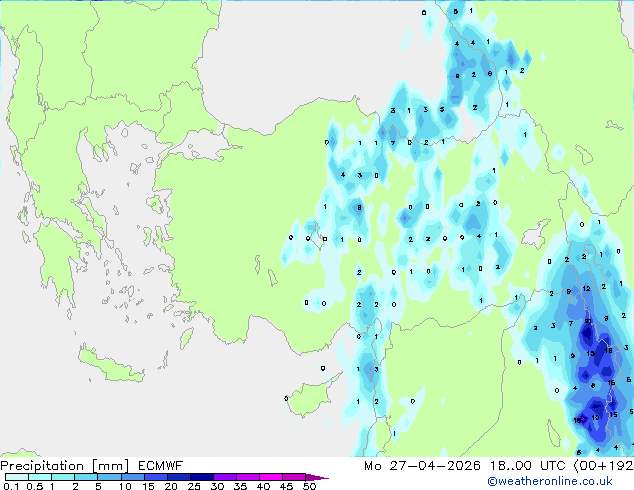Click the 20–25 mm legend swatch
Viewport: 634px width, 490px height.
[x=179, y=477]
